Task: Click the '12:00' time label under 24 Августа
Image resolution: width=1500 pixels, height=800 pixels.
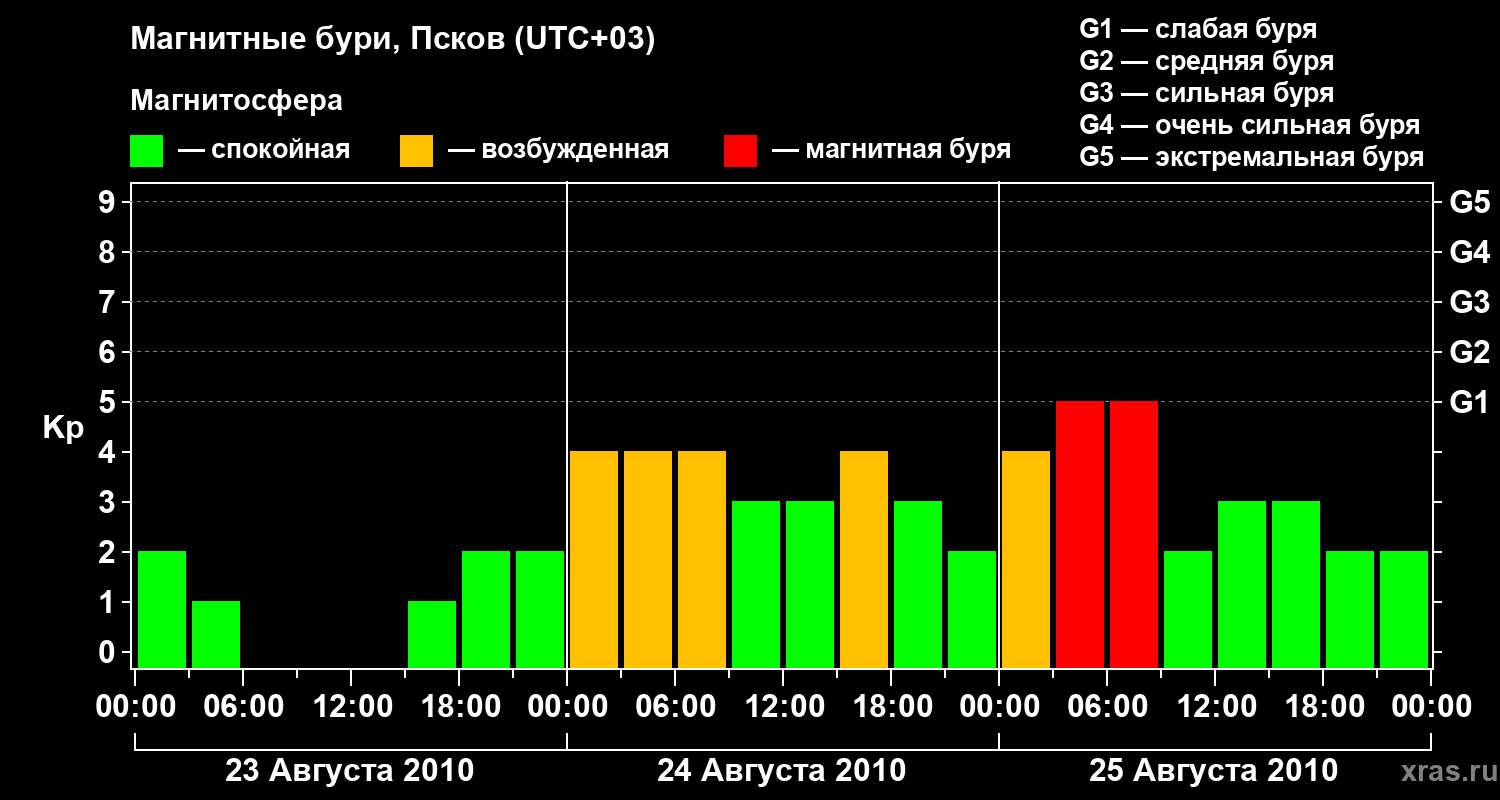Action: (x=783, y=706)
